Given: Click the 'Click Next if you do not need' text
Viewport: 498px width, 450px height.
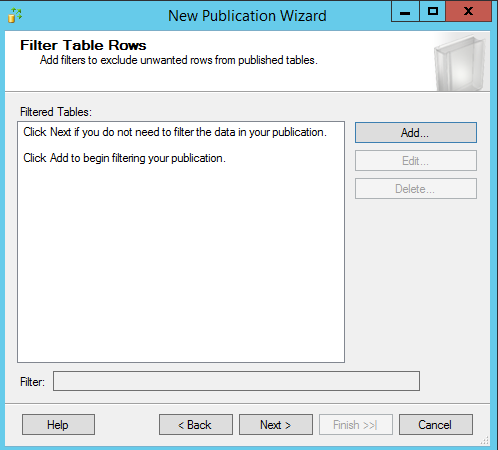Looking at the screenshot, I should tap(175, 132).
